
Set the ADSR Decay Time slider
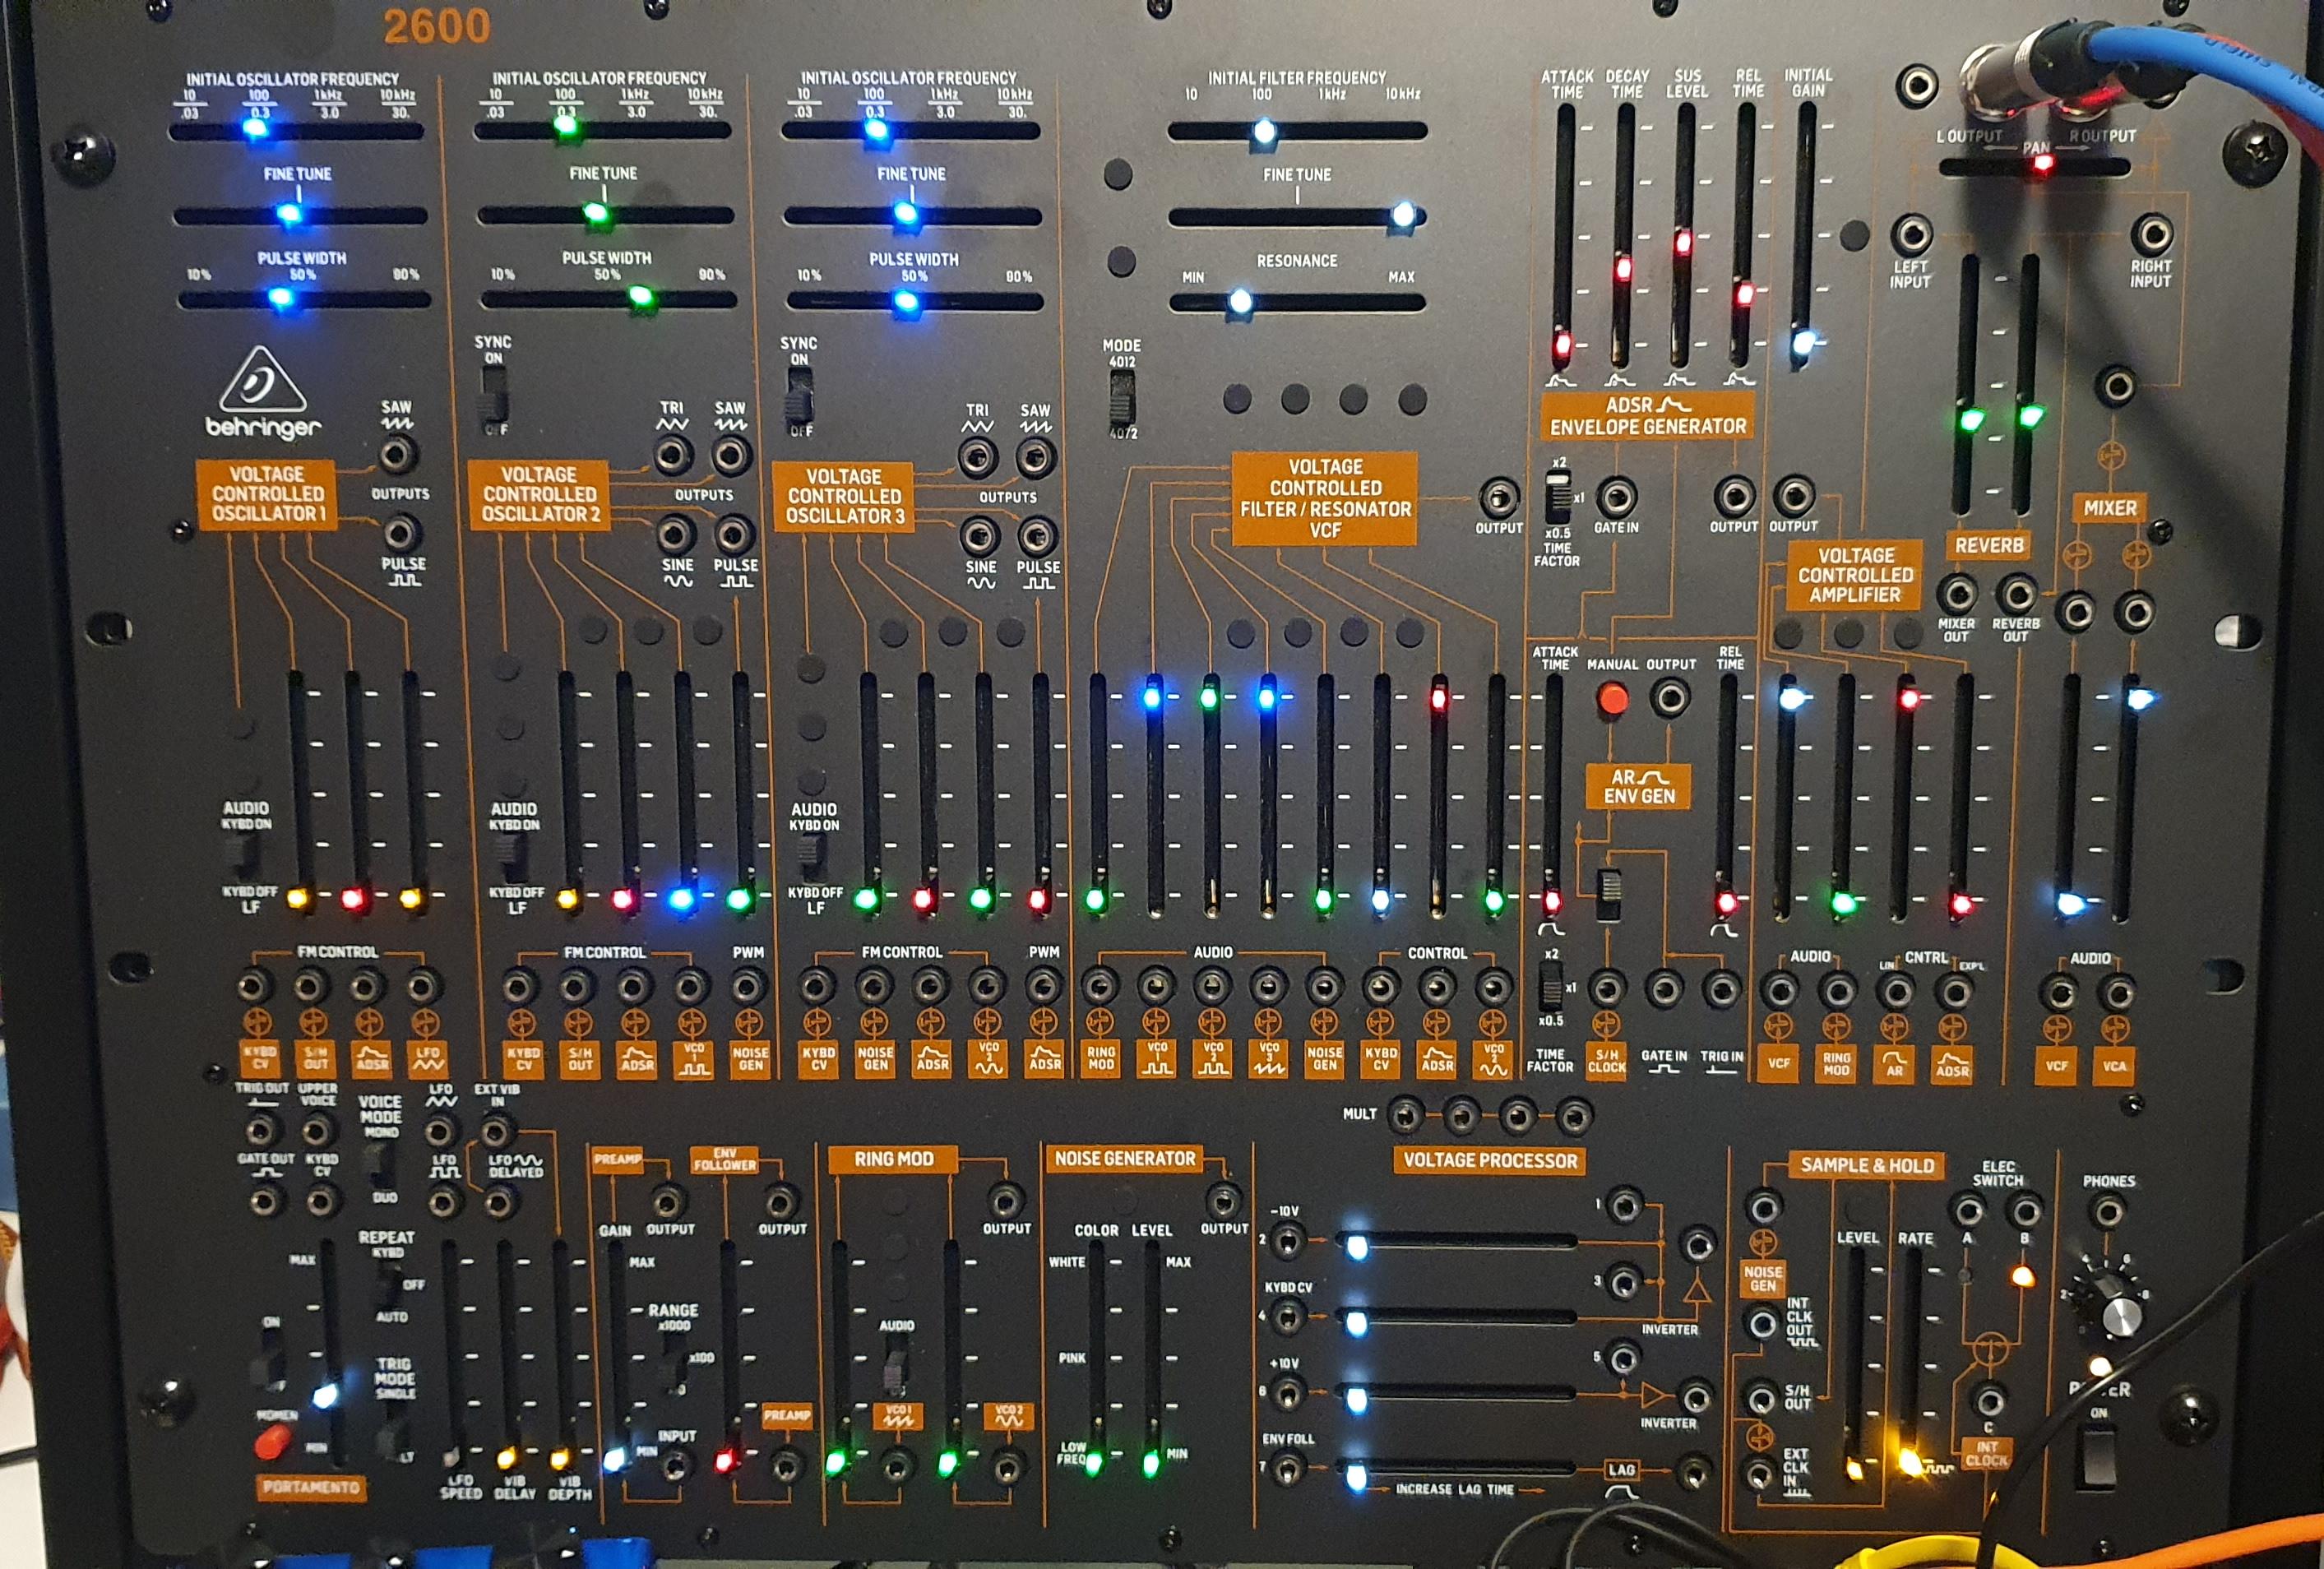pyautogui.click(x=1623, y=268)
